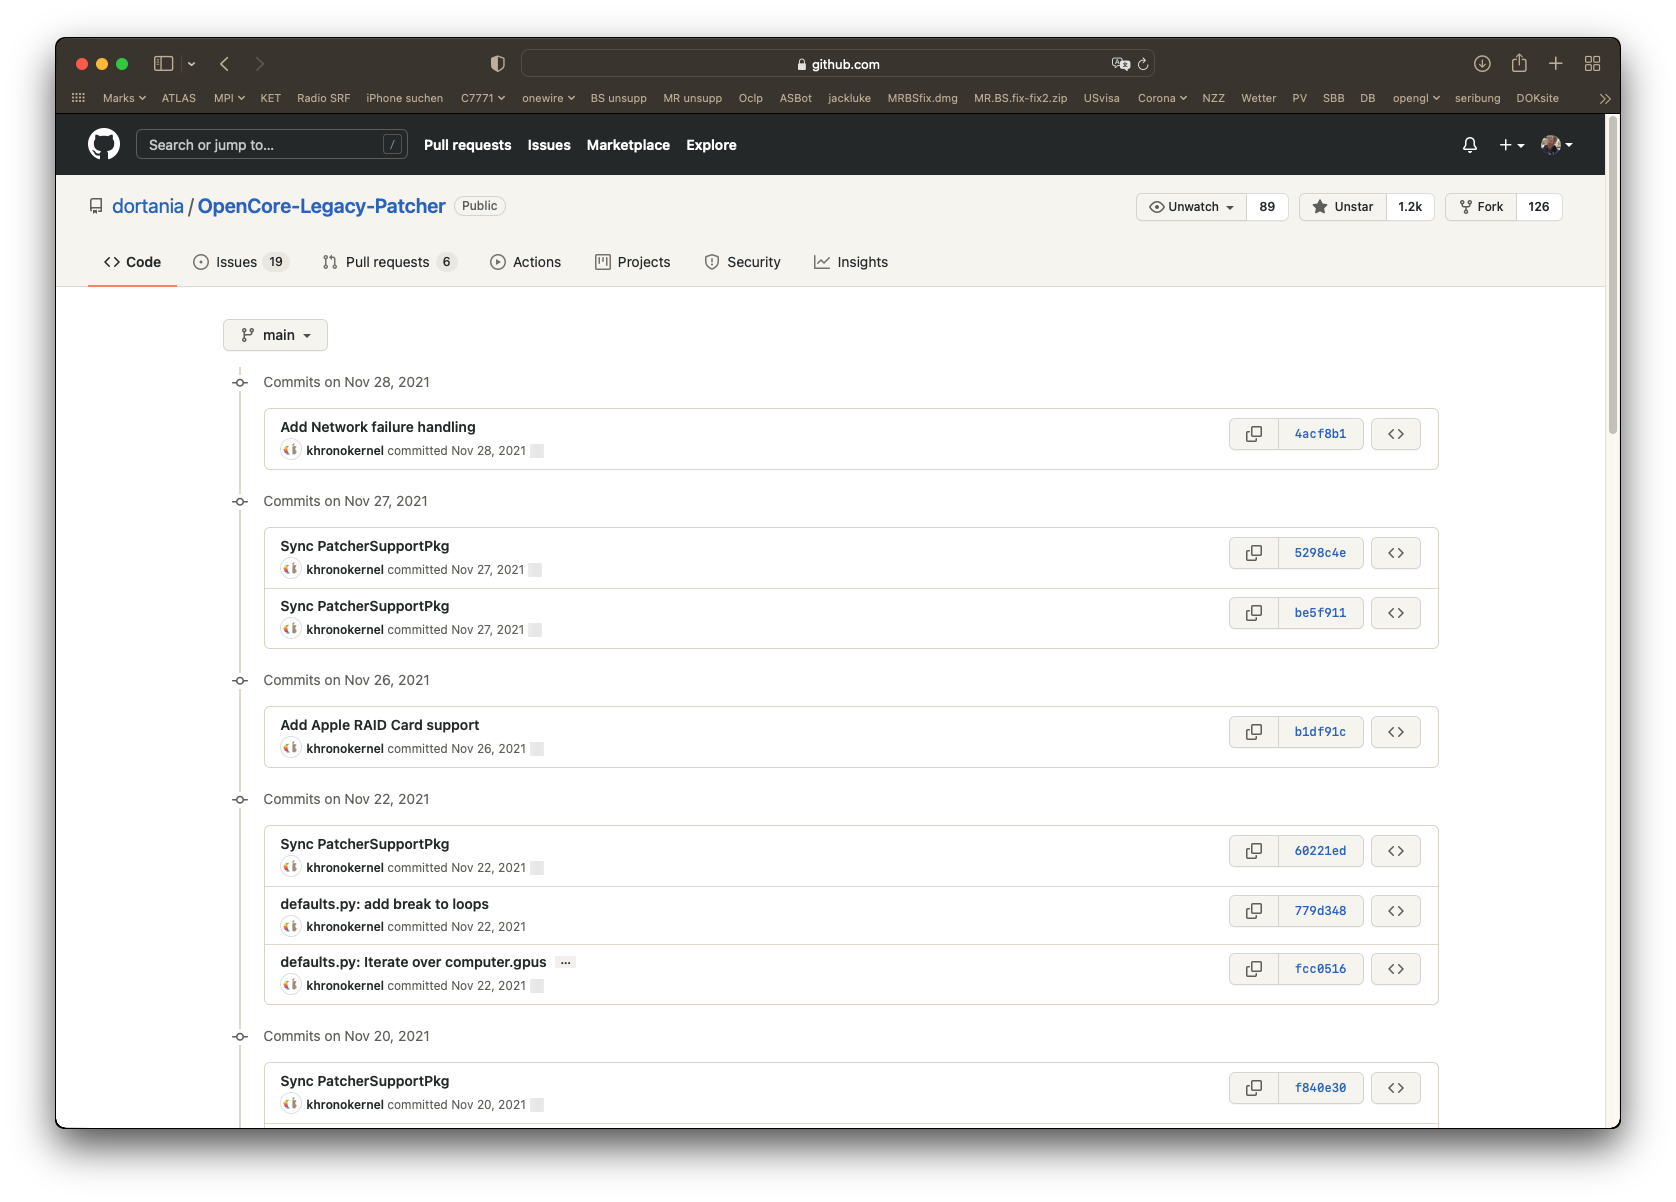This screenshot has width=1676, height=1202.
Task: Show more bookmarks overflow chevron
Action: coord(1605,98)
